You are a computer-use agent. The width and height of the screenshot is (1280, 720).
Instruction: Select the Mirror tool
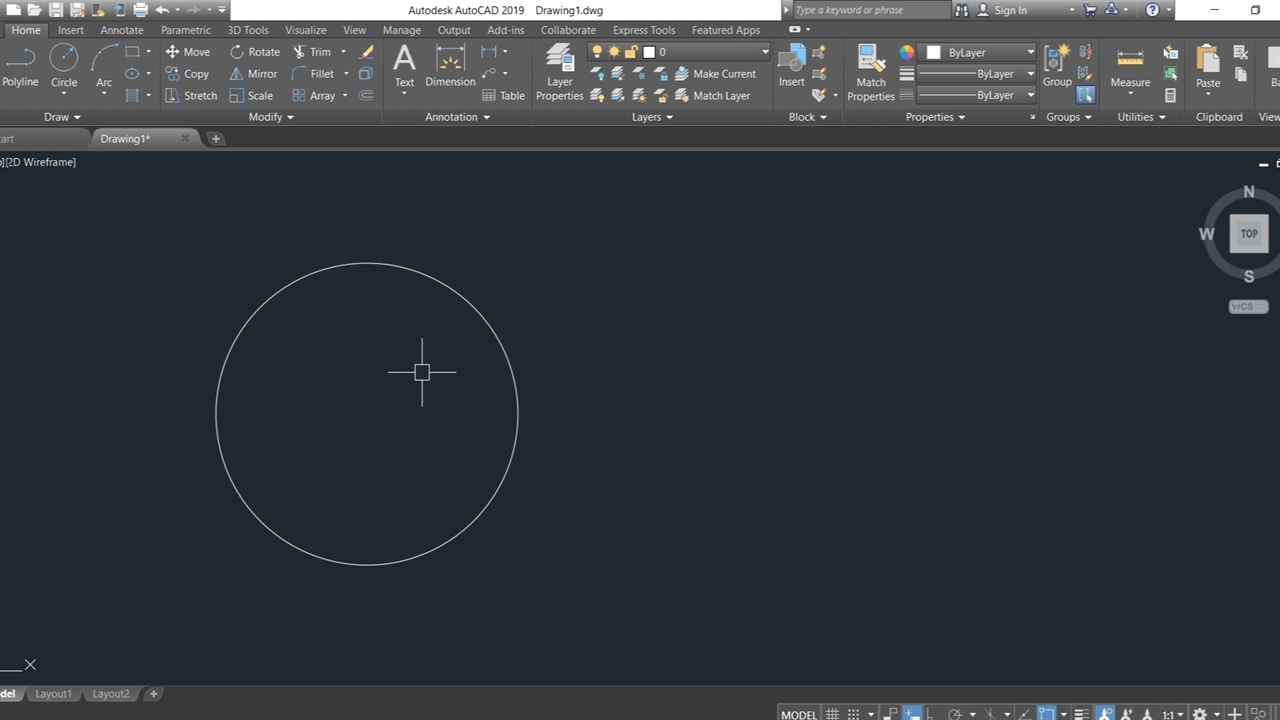point(253,74)
